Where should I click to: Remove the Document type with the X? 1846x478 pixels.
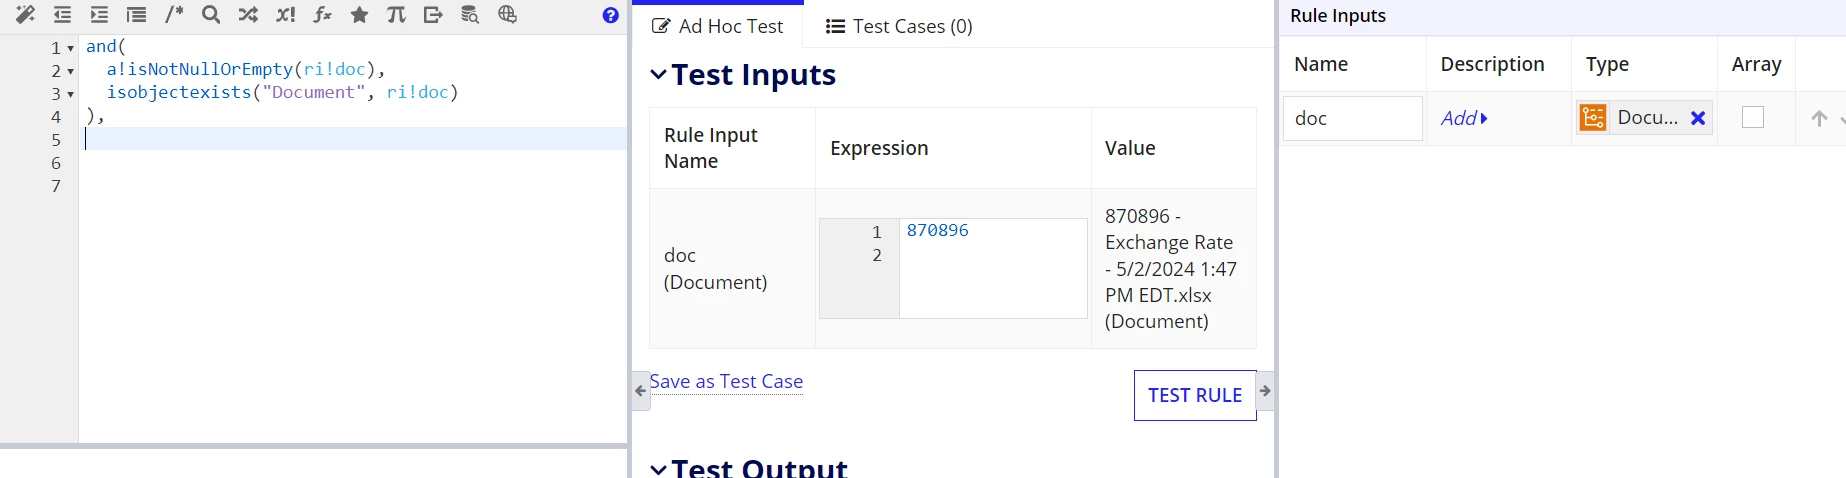point(1698,118)
